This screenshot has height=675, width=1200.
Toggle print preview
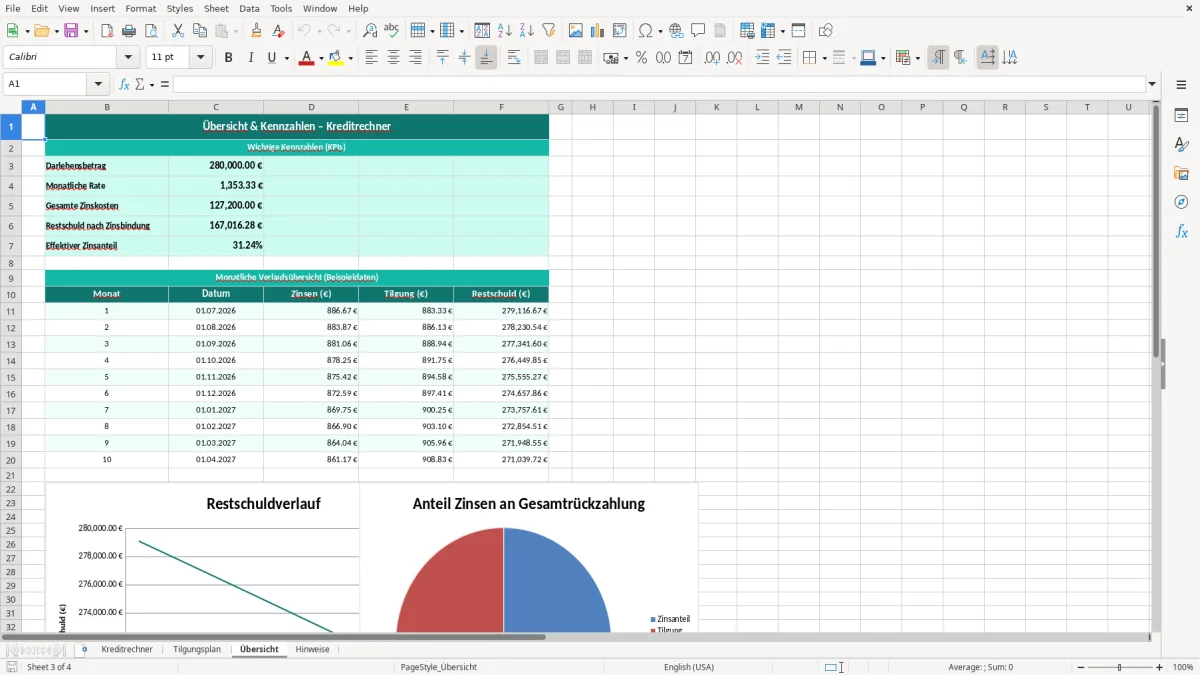152,31
